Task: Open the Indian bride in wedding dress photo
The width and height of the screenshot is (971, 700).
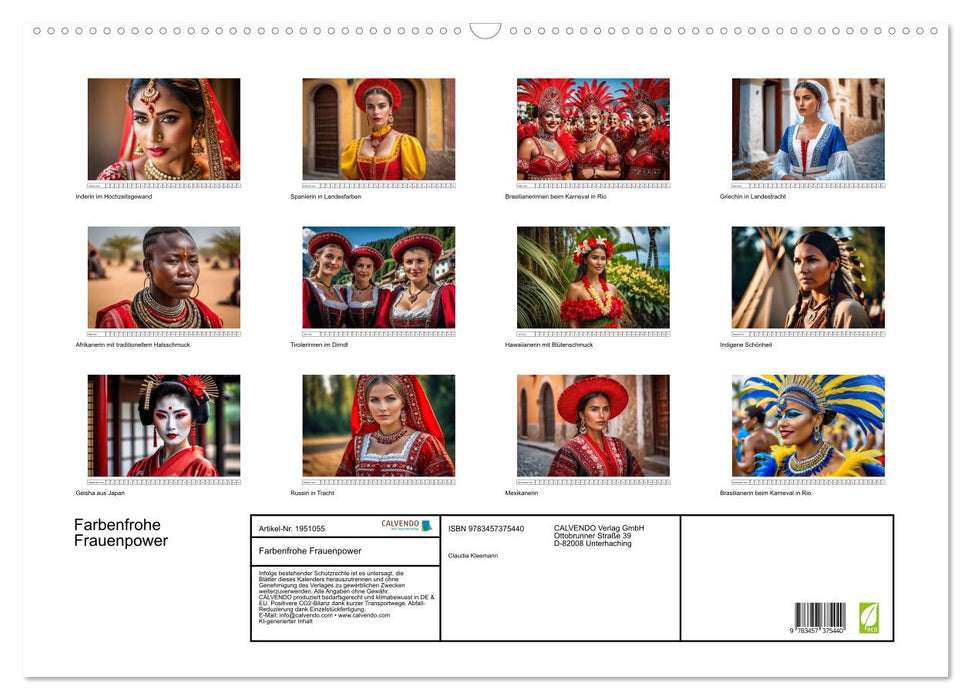Action: point(164,129)
